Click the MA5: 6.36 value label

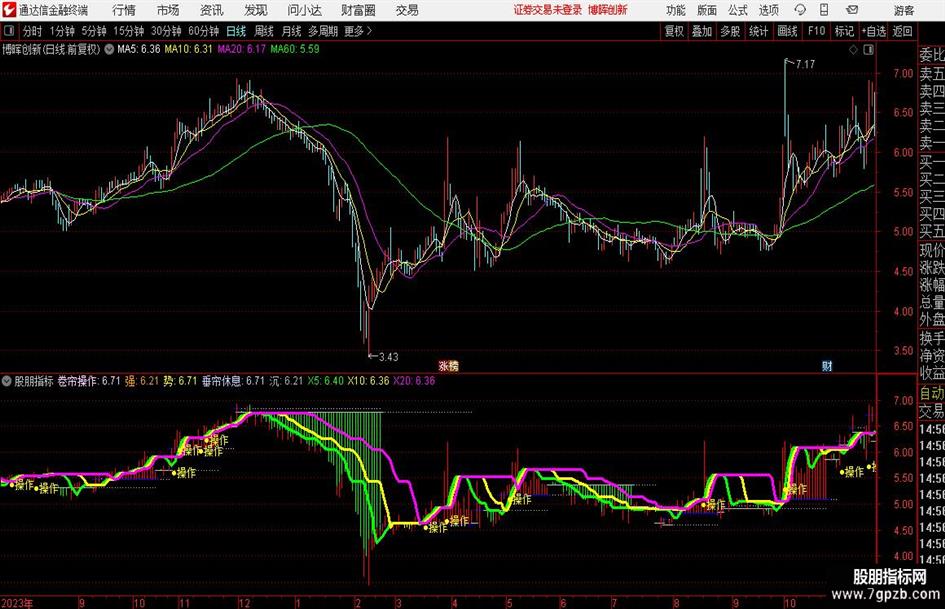pos(139,49)
